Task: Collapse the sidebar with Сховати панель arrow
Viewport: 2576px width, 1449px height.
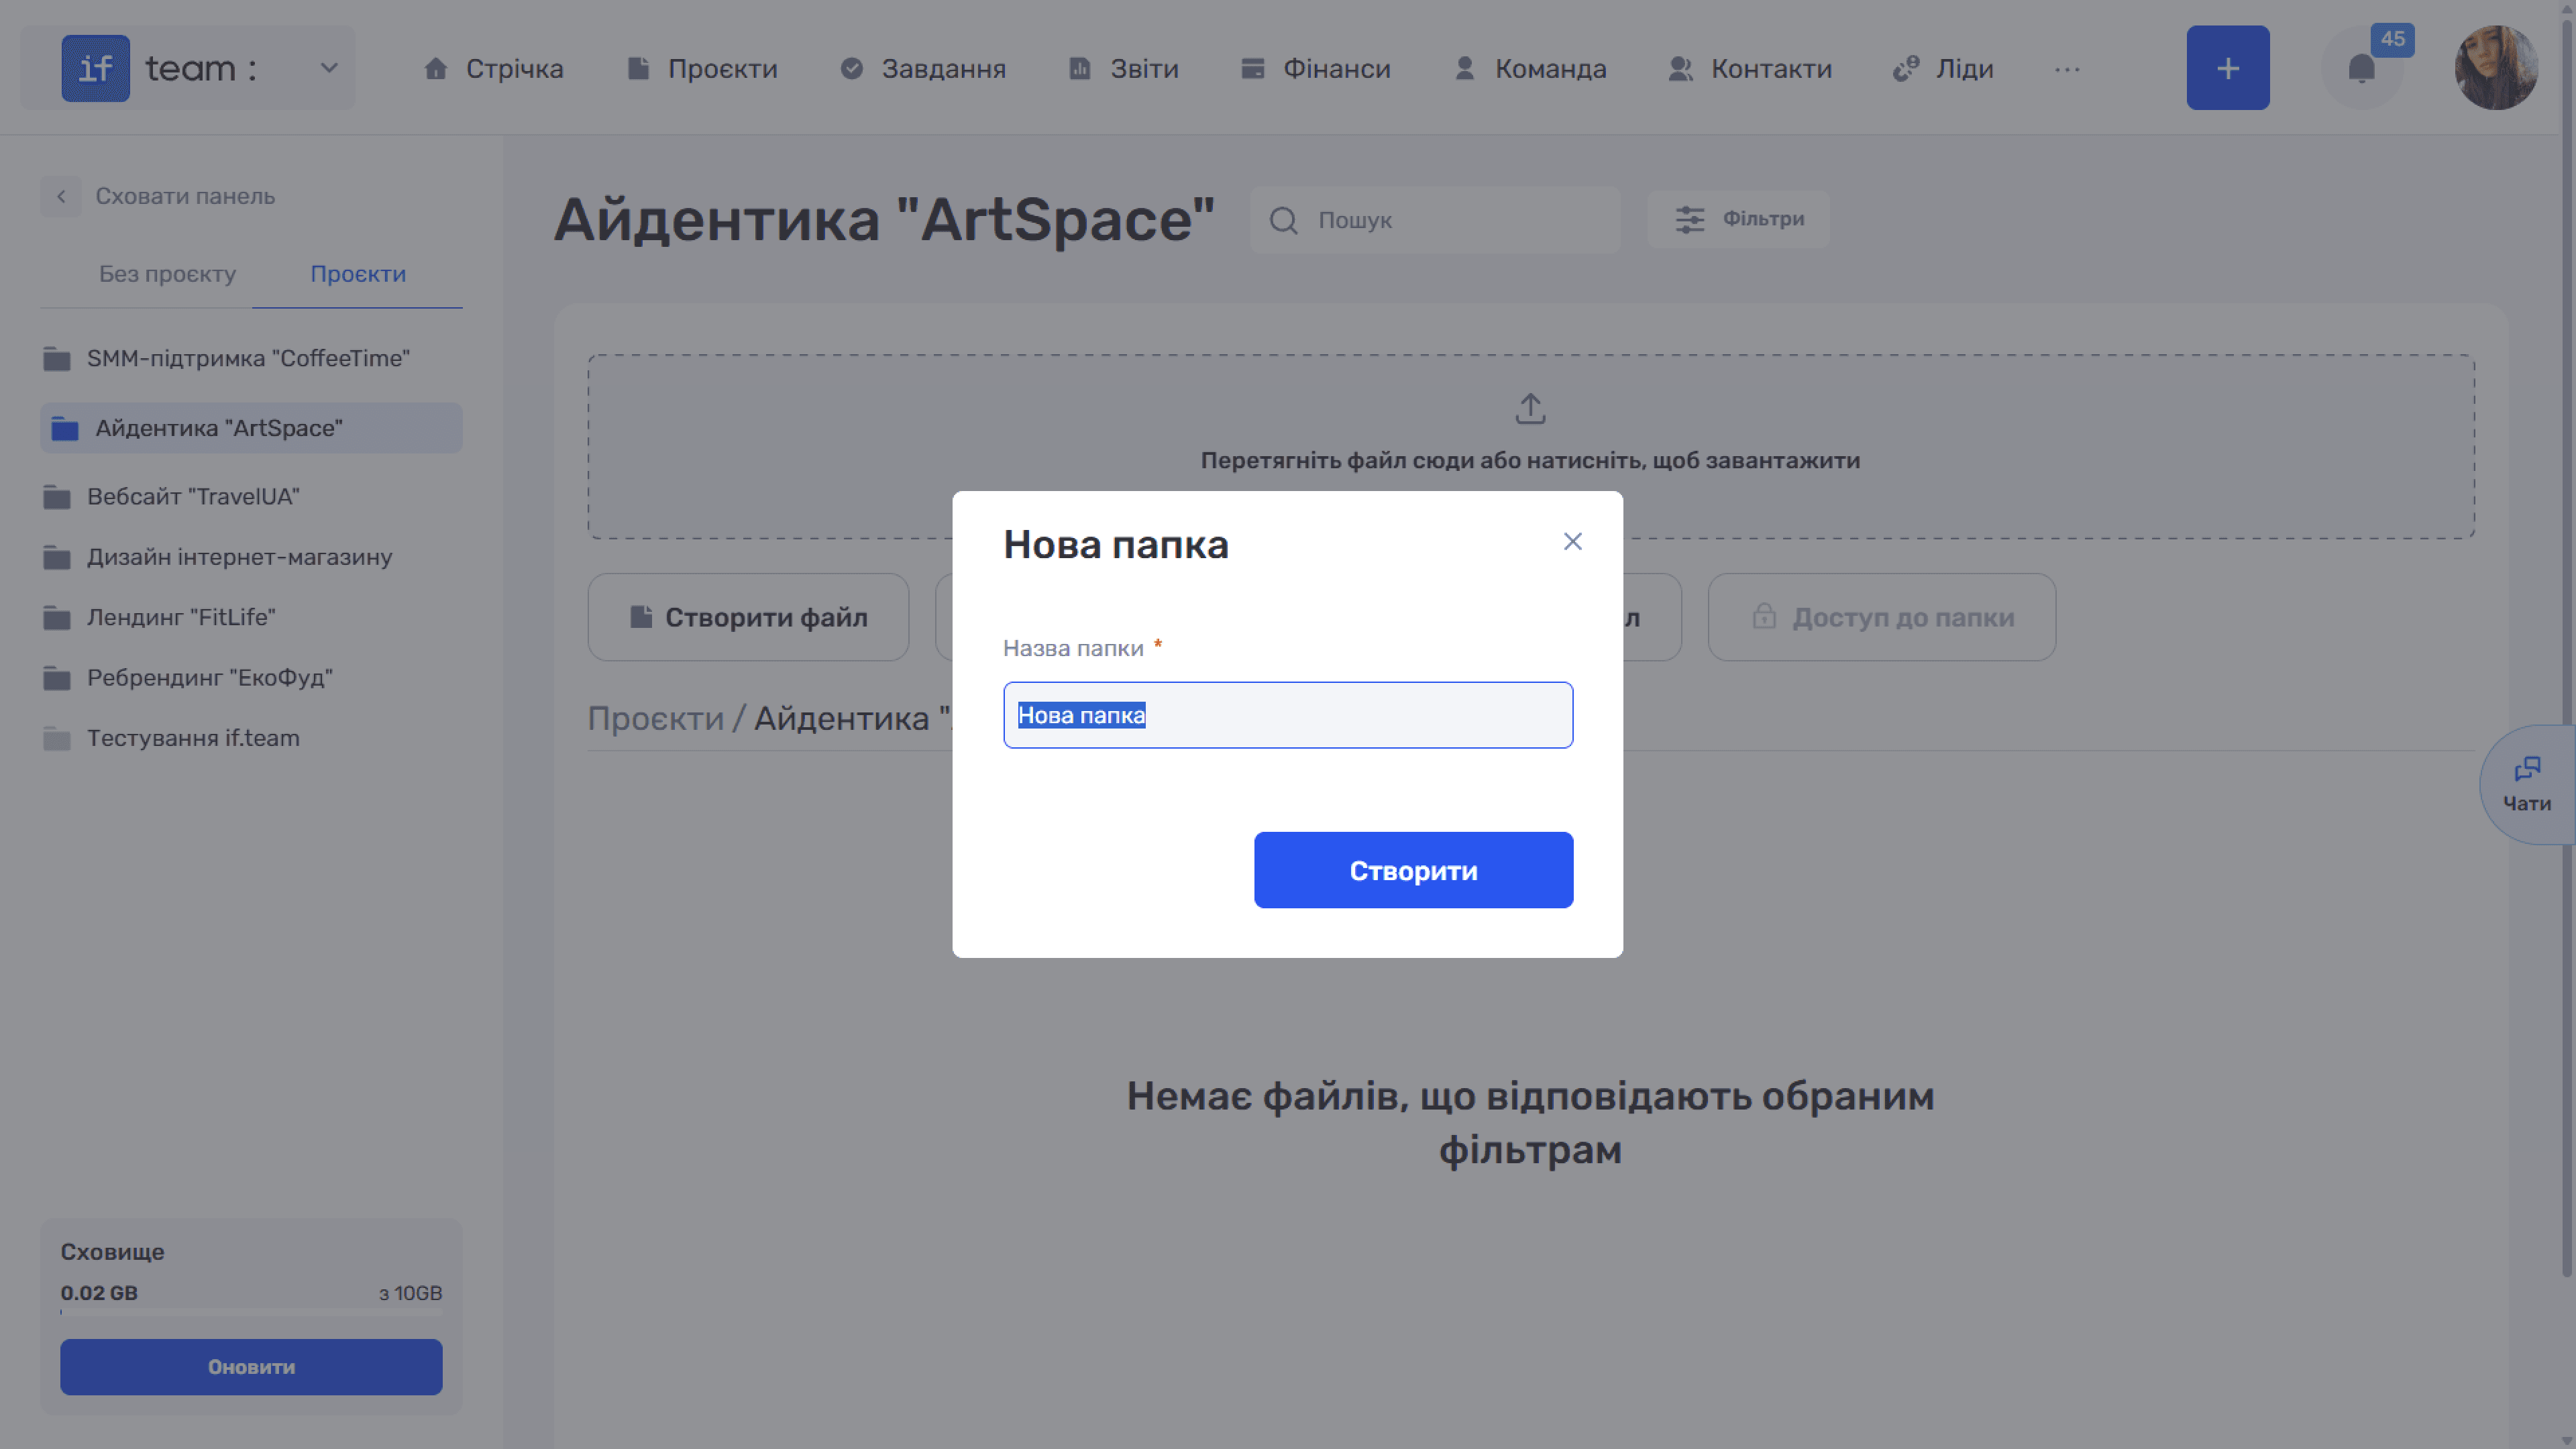Action: tap(61, 196)
